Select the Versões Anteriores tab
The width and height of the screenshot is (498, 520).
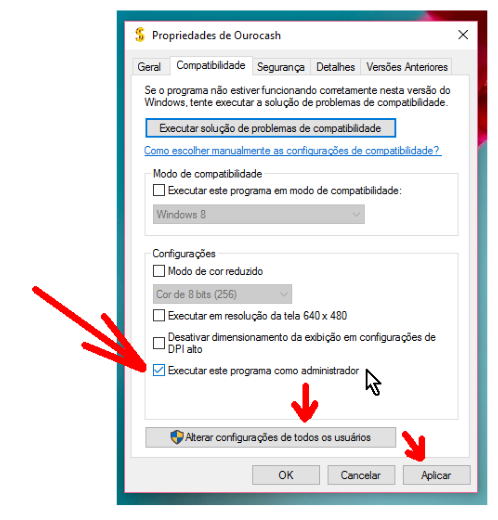pyautogui.click(x=406, y=67)
